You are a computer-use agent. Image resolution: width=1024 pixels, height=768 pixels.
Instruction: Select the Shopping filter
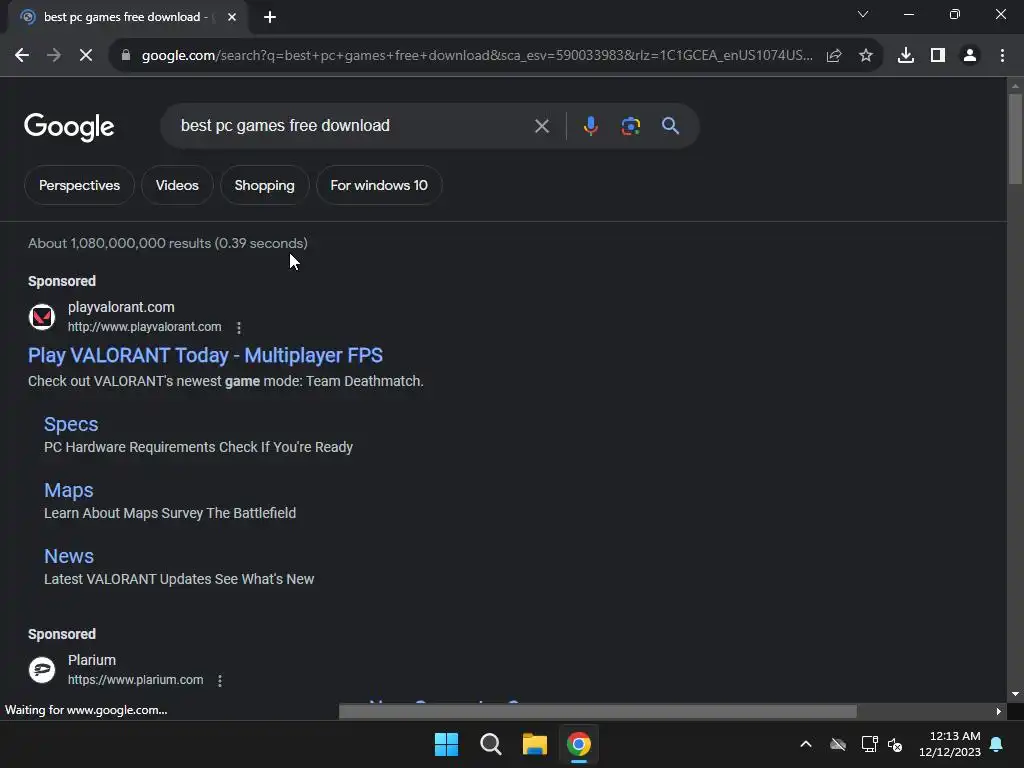[x=264, y=185]
